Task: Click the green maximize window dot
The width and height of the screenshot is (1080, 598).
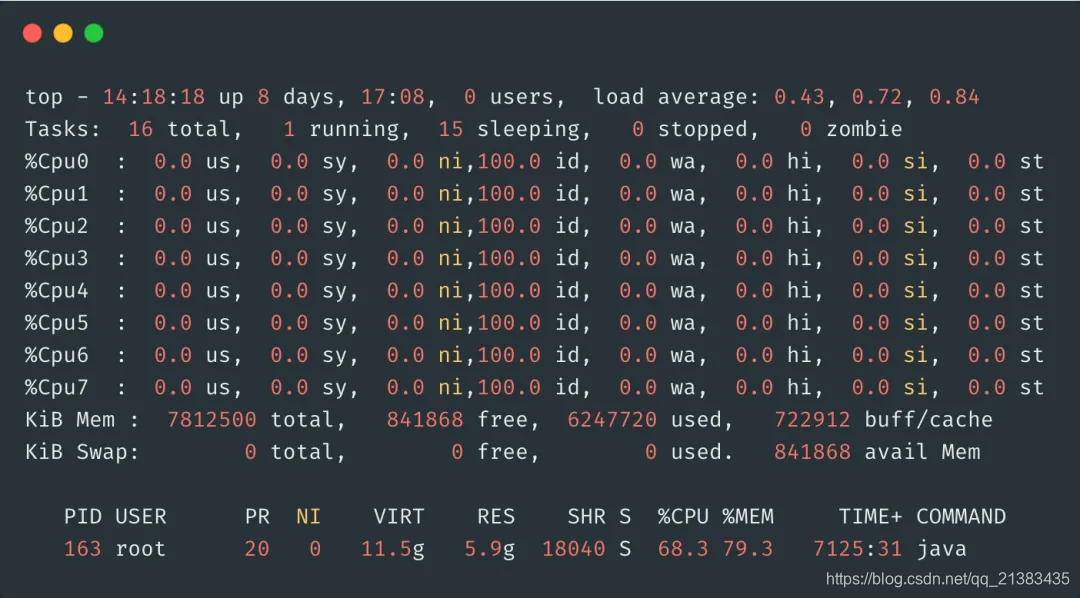Action: tap(94, 33)
